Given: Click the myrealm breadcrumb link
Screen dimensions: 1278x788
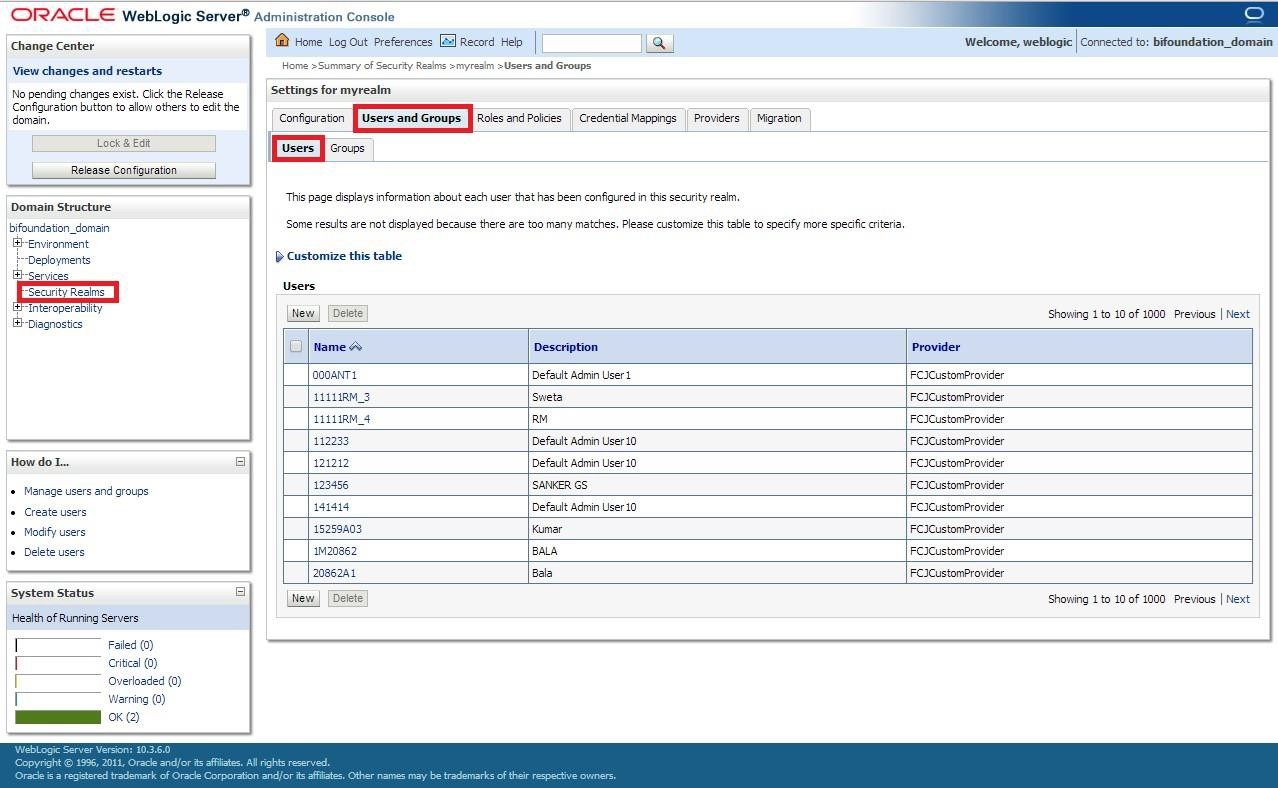Looking at the screenshot, I should click(475, 66).
